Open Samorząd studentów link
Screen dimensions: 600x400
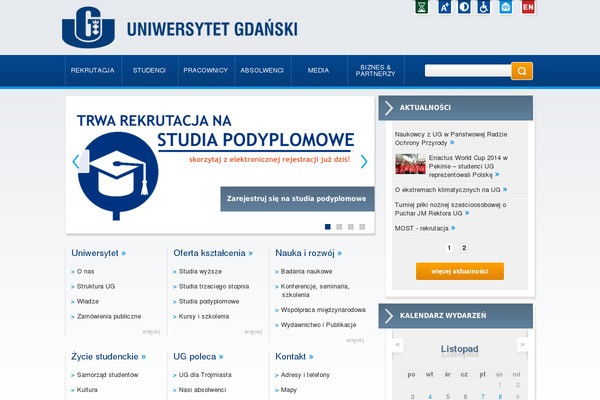[108, 375]
